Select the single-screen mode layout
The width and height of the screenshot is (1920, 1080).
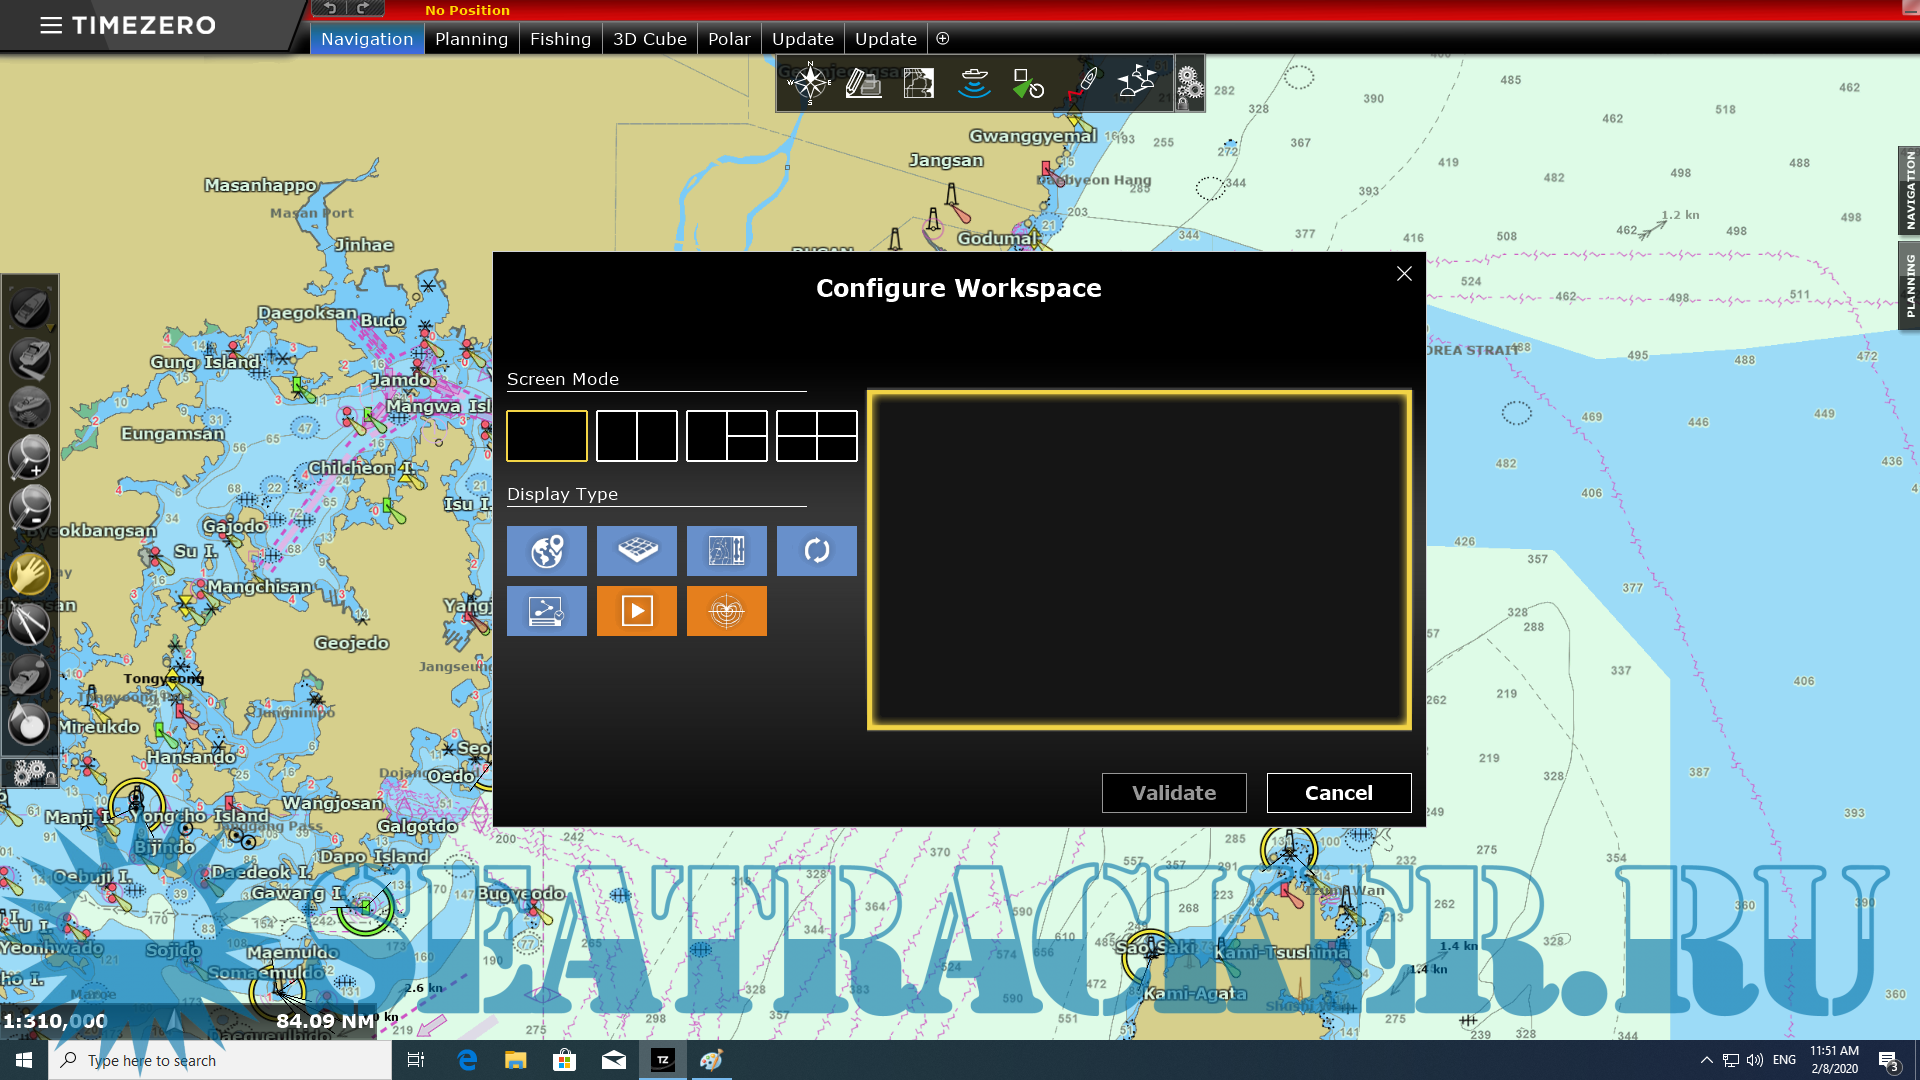pos(547,436)
